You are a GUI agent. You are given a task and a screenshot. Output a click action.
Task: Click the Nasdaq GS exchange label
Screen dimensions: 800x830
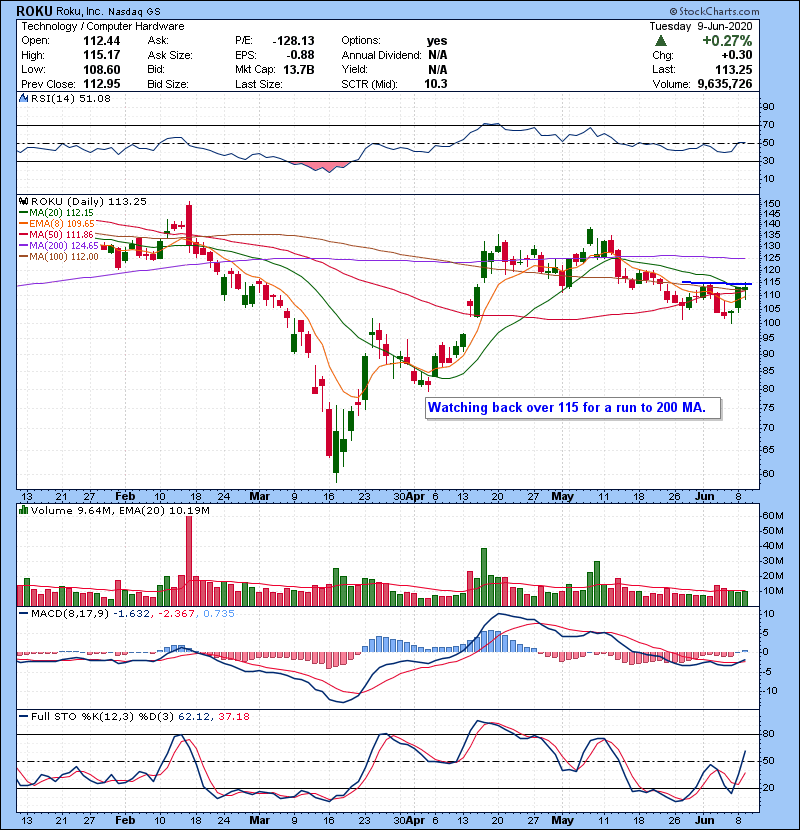(x=134, y=12)
